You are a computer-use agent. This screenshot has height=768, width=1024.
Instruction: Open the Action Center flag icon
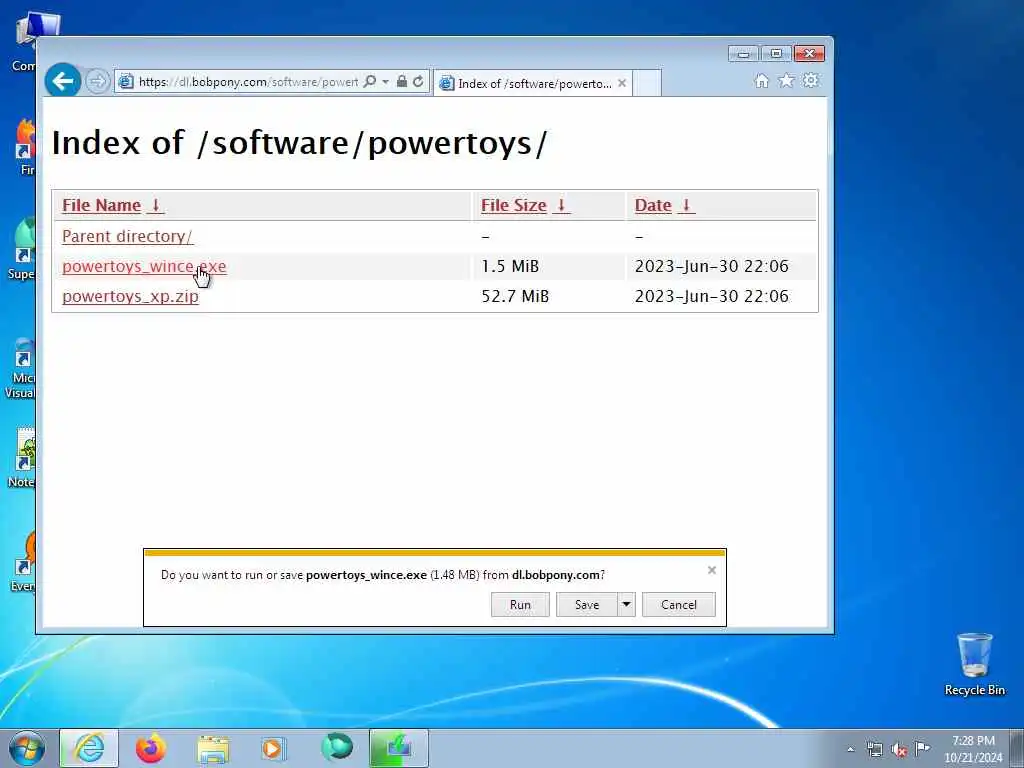[922, 748]
